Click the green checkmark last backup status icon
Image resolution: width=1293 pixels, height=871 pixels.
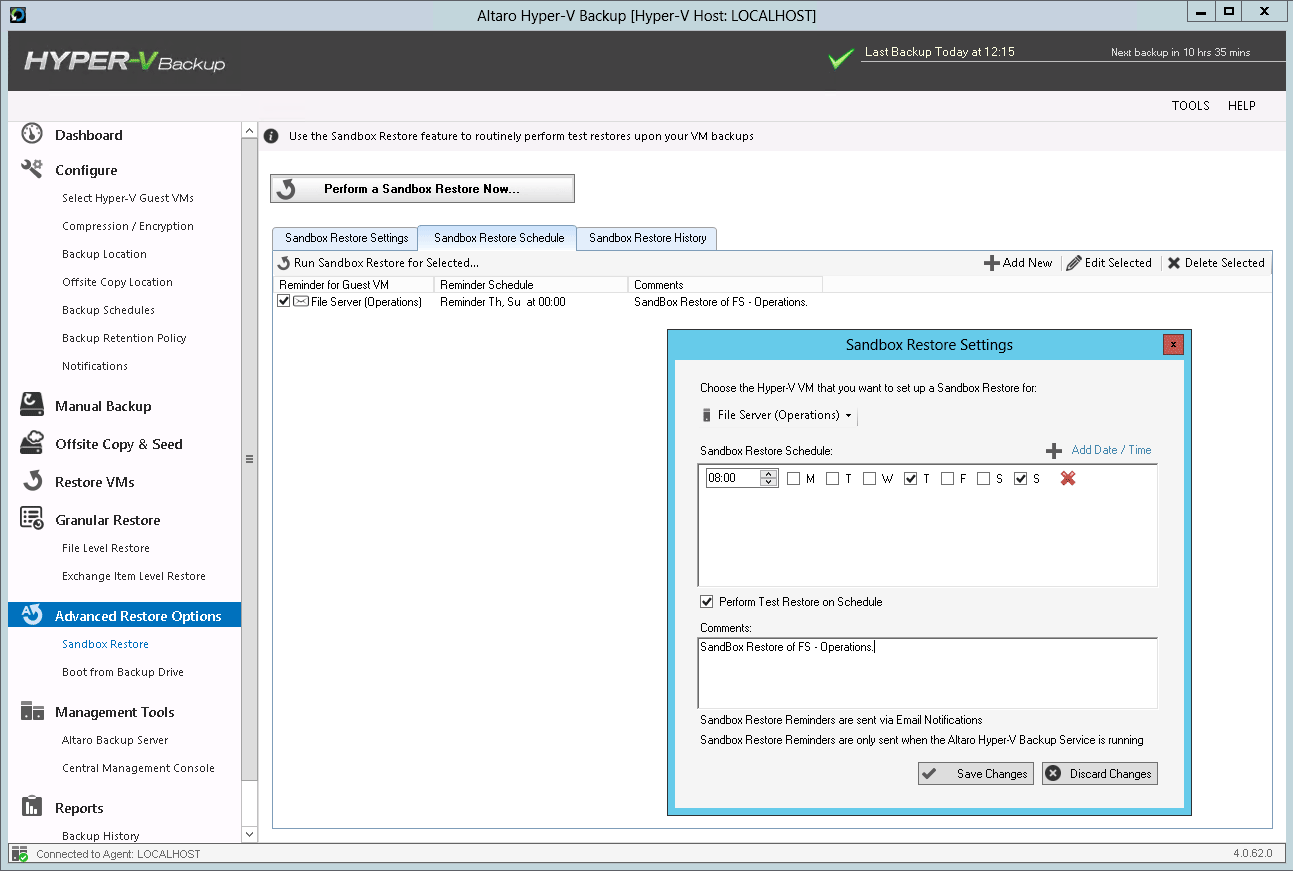(842, 58)
